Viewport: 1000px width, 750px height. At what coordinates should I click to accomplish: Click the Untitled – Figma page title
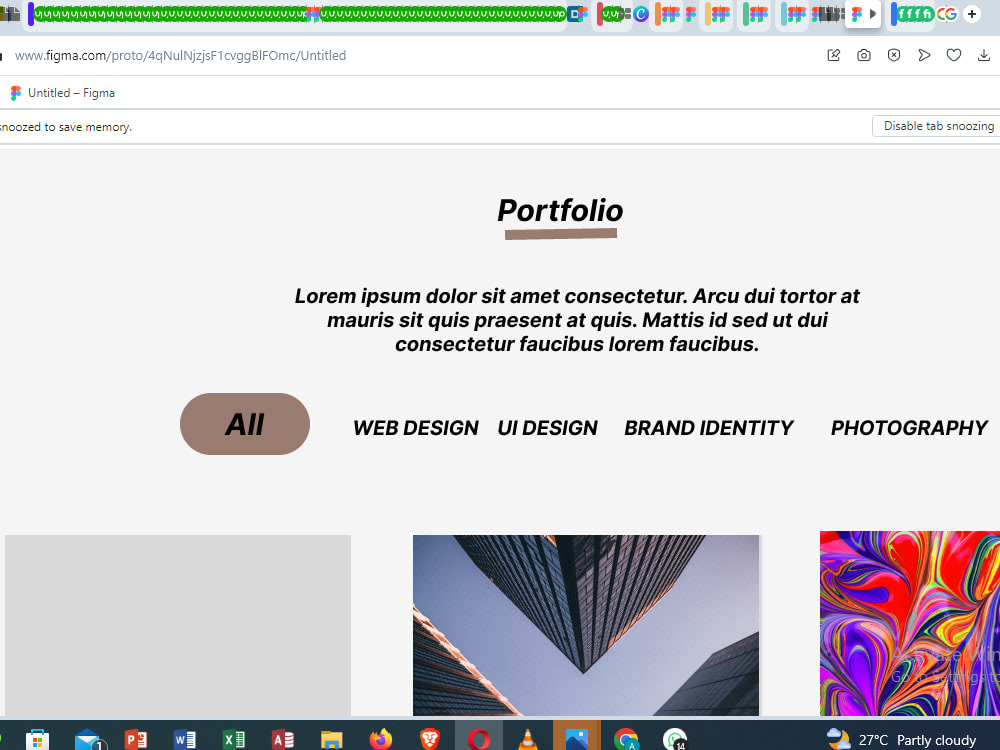pyautogui.click(x=71, y=93)
